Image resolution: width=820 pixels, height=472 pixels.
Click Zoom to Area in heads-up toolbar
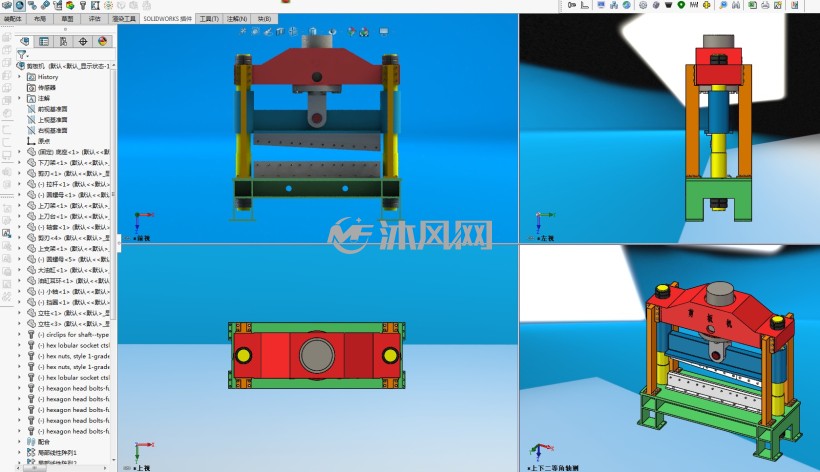255,31
